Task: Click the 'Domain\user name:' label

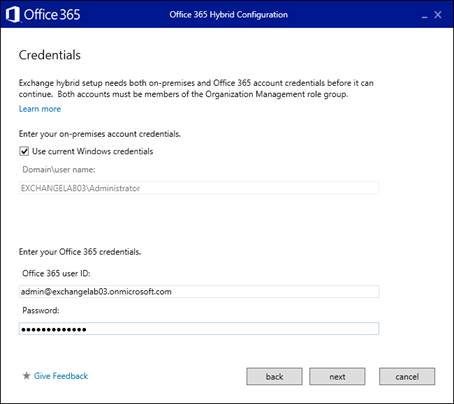Action: (59, 170)
